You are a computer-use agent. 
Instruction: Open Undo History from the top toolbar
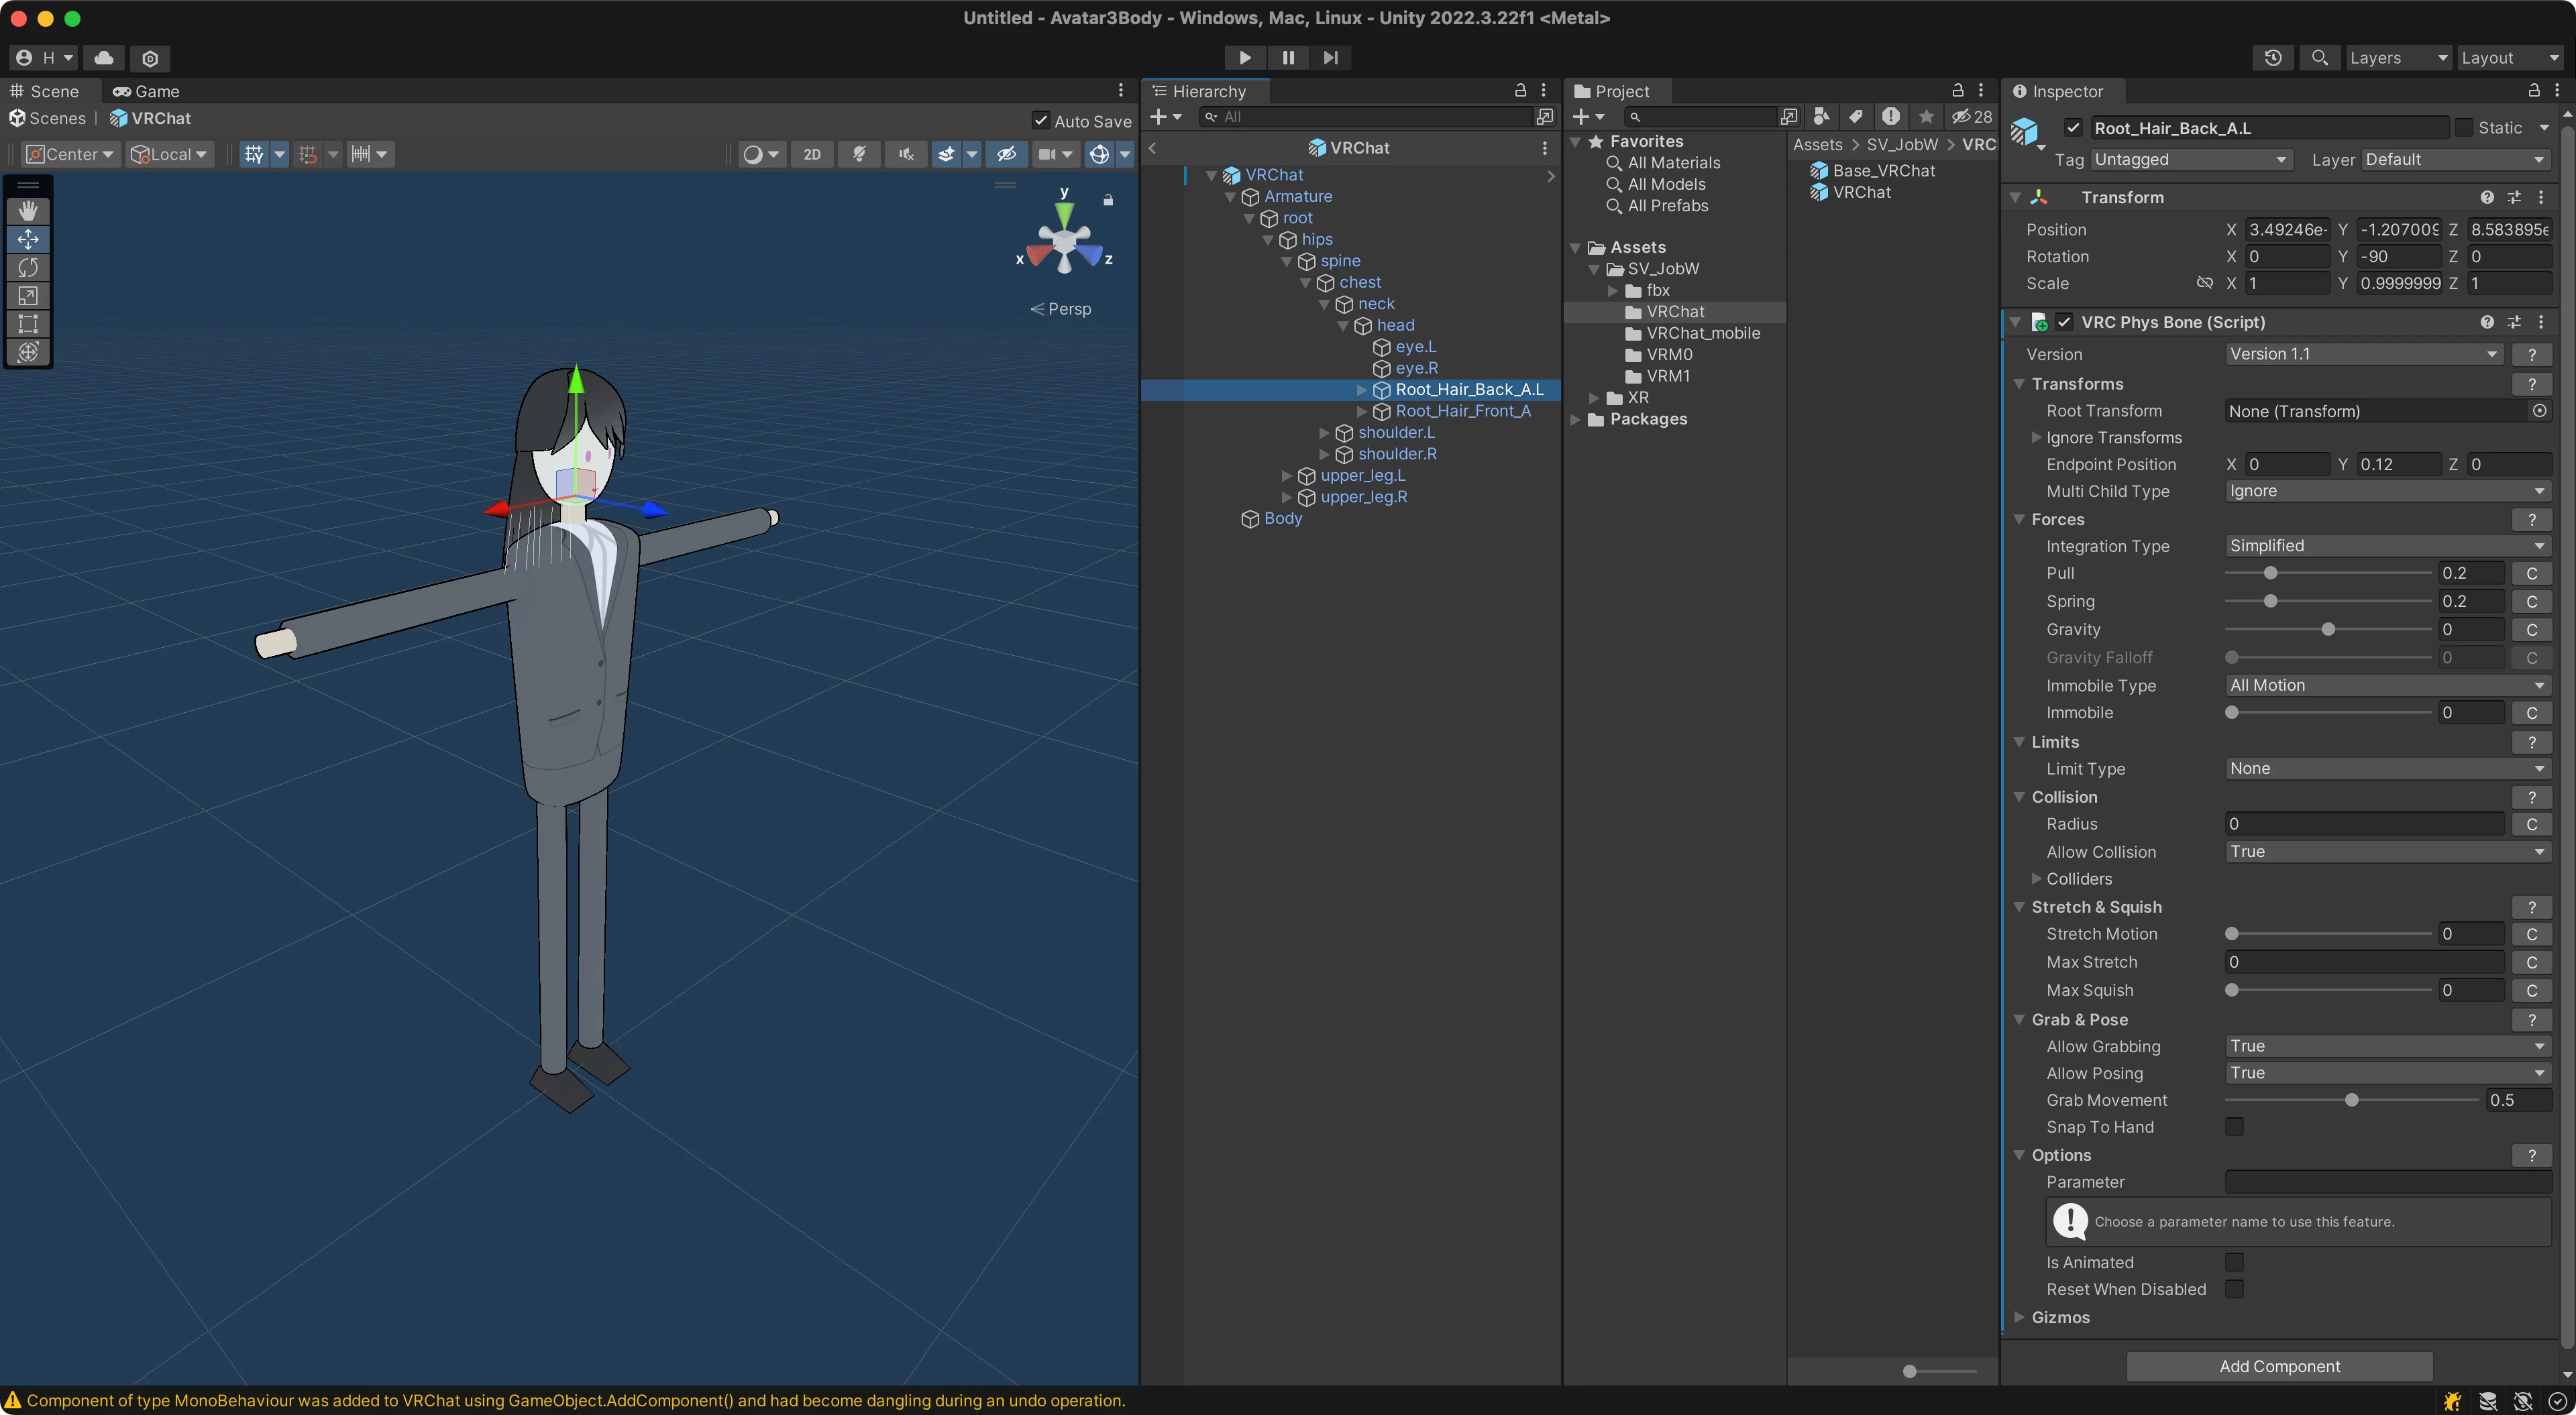pos(2273,58)
